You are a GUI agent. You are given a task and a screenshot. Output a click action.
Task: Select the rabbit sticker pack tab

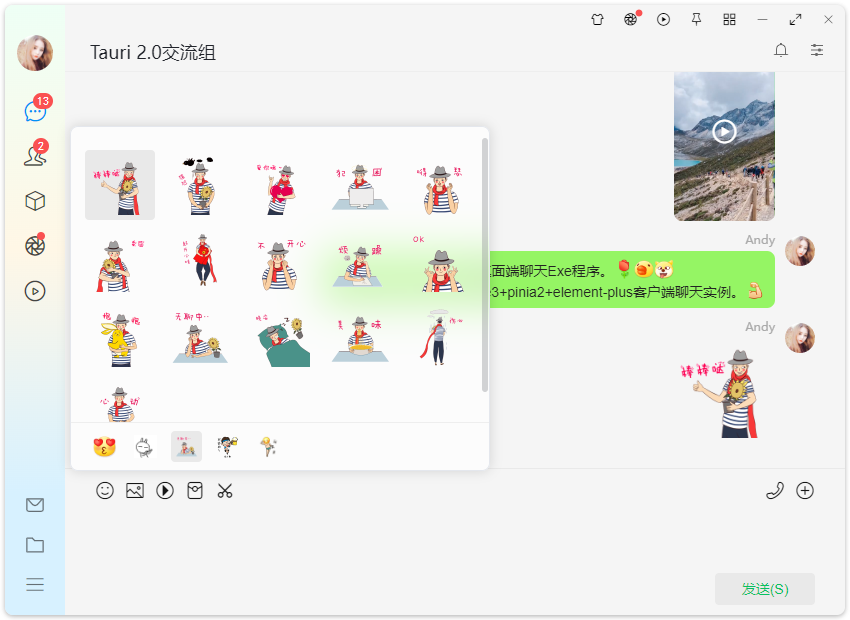point(145,447)
